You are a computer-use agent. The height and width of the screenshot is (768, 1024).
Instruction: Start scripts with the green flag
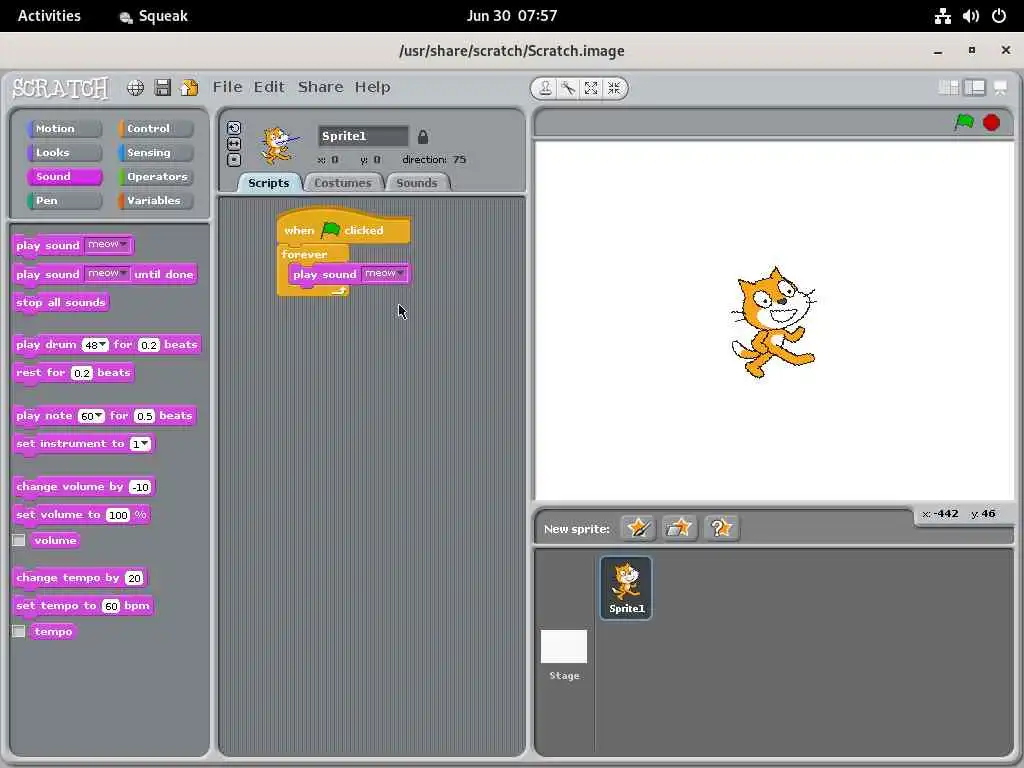click(x=964, y=122)
